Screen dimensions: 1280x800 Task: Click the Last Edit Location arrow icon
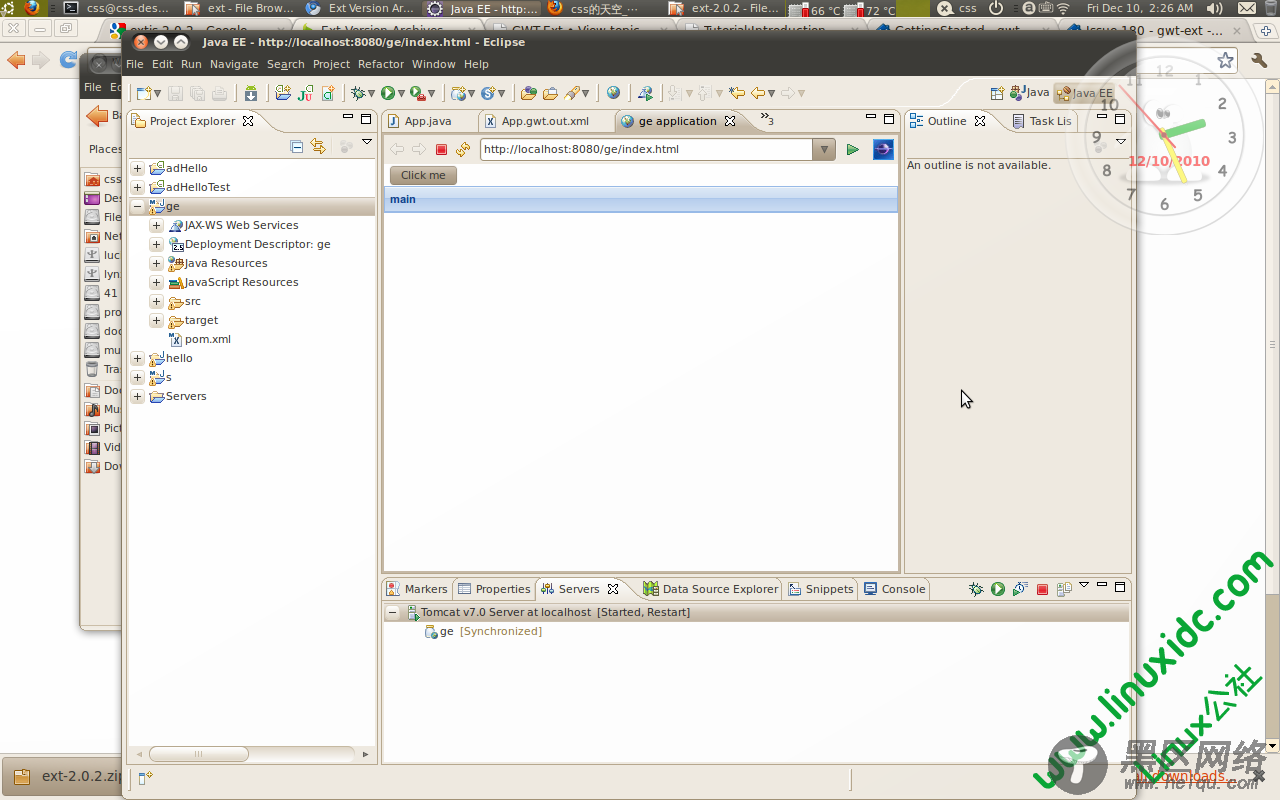pos(737,93)
